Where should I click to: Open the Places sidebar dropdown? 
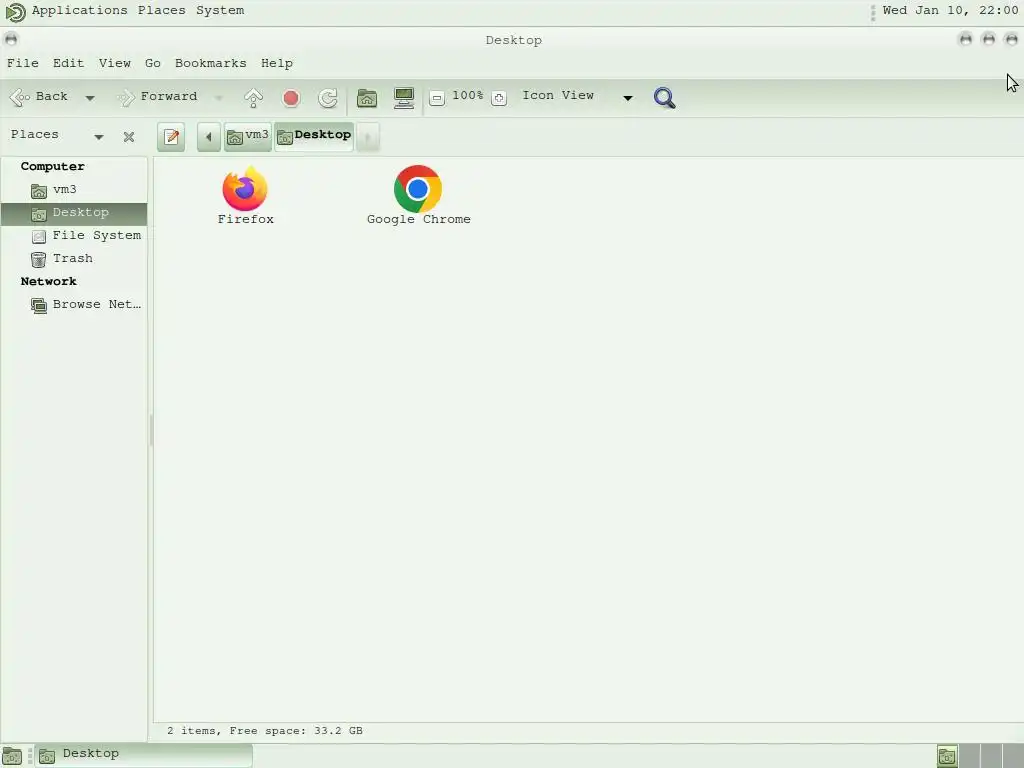click(x=57, y=135)
